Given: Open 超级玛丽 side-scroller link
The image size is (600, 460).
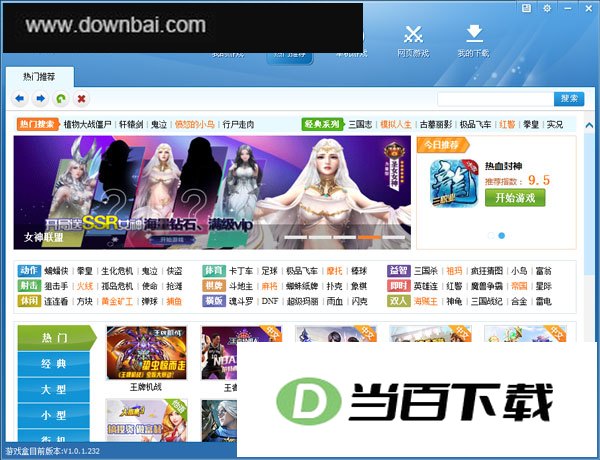Looking at the screenshot, I should click(x=302, y=302).
